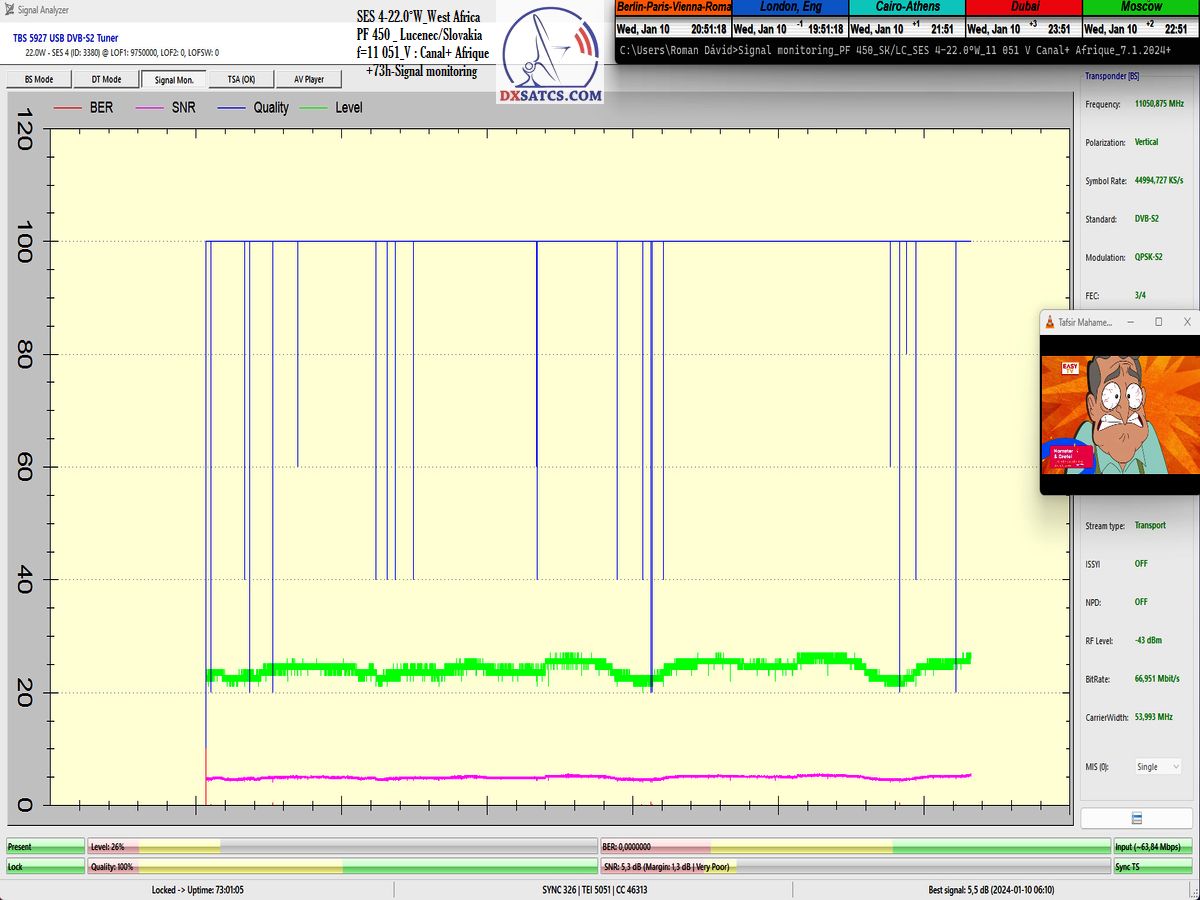Image resolution: width=1200 pixels, height=900 pixels.
Task: Click the magenta SNR legend line
Action: coord(150,107)
